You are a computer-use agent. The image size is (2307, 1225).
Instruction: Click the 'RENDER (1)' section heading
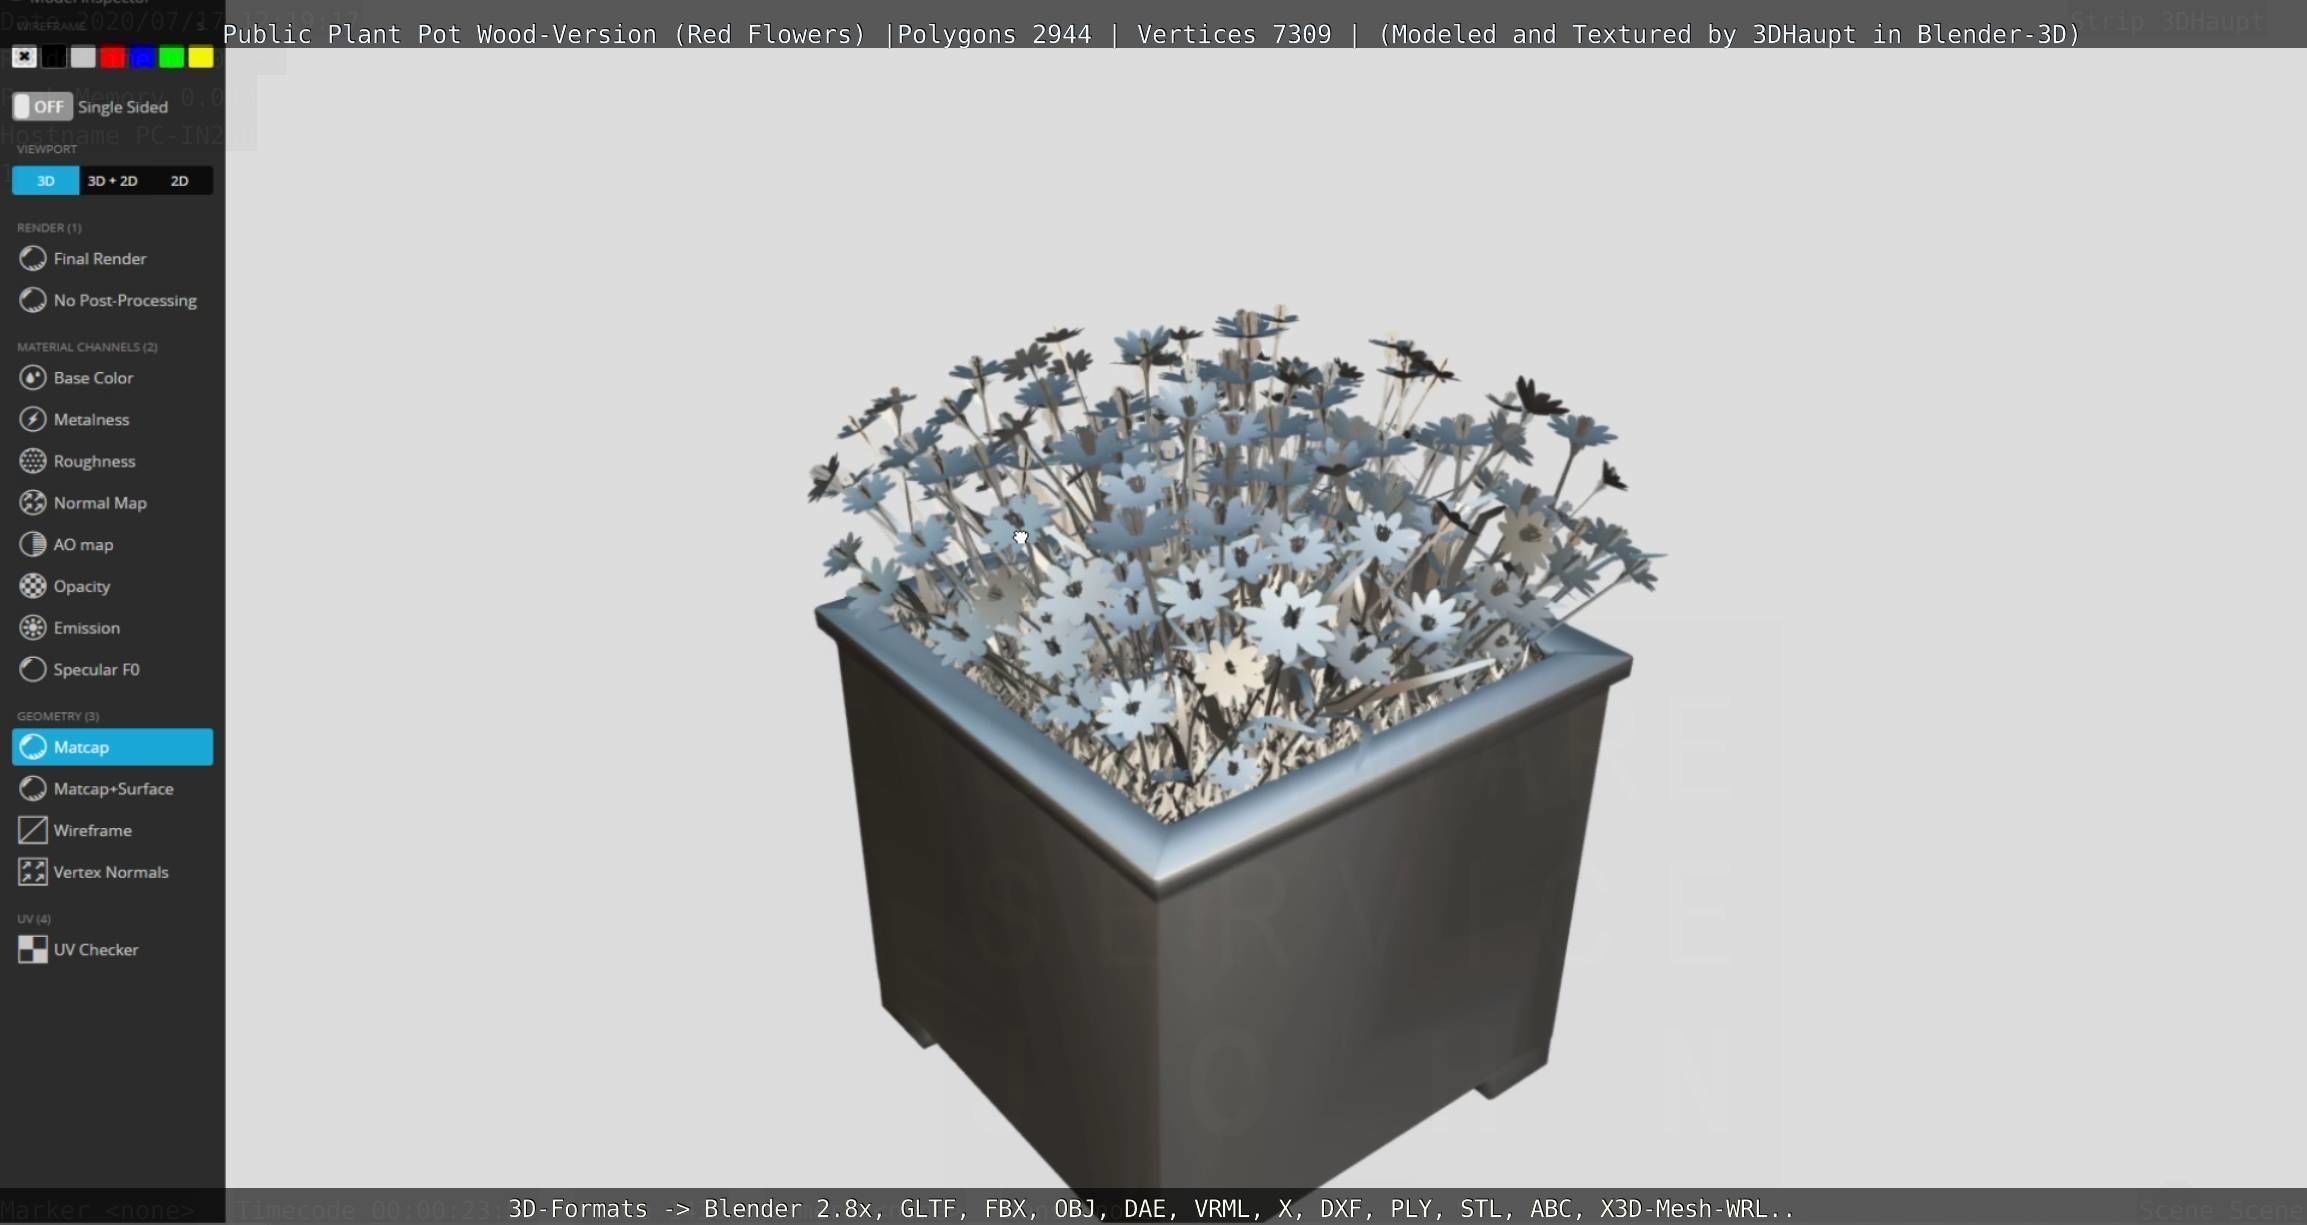point(49,228)
